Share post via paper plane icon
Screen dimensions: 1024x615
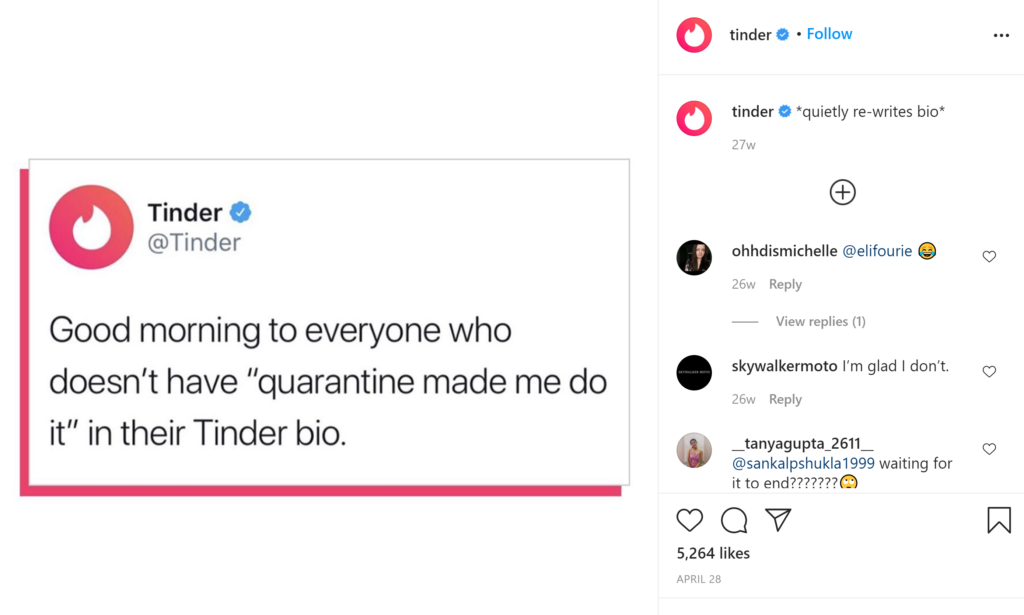(778, 520)
